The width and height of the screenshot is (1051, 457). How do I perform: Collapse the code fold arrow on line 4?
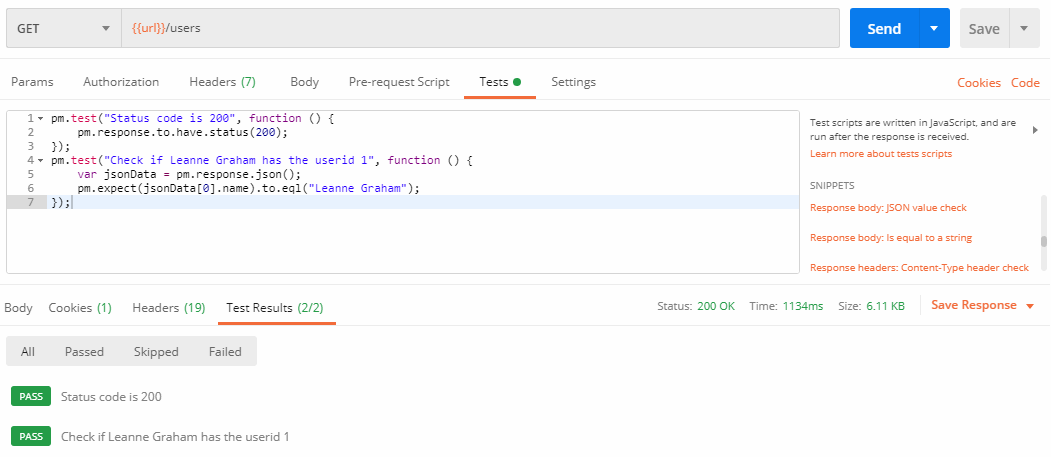pos(40,160)
